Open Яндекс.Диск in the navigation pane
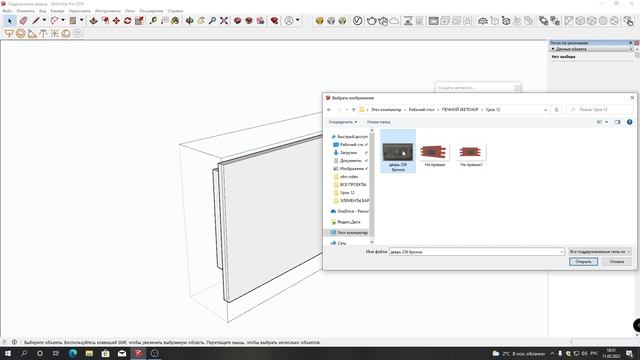The width and height of the screenshot is (640, 360). coord(349,222)
